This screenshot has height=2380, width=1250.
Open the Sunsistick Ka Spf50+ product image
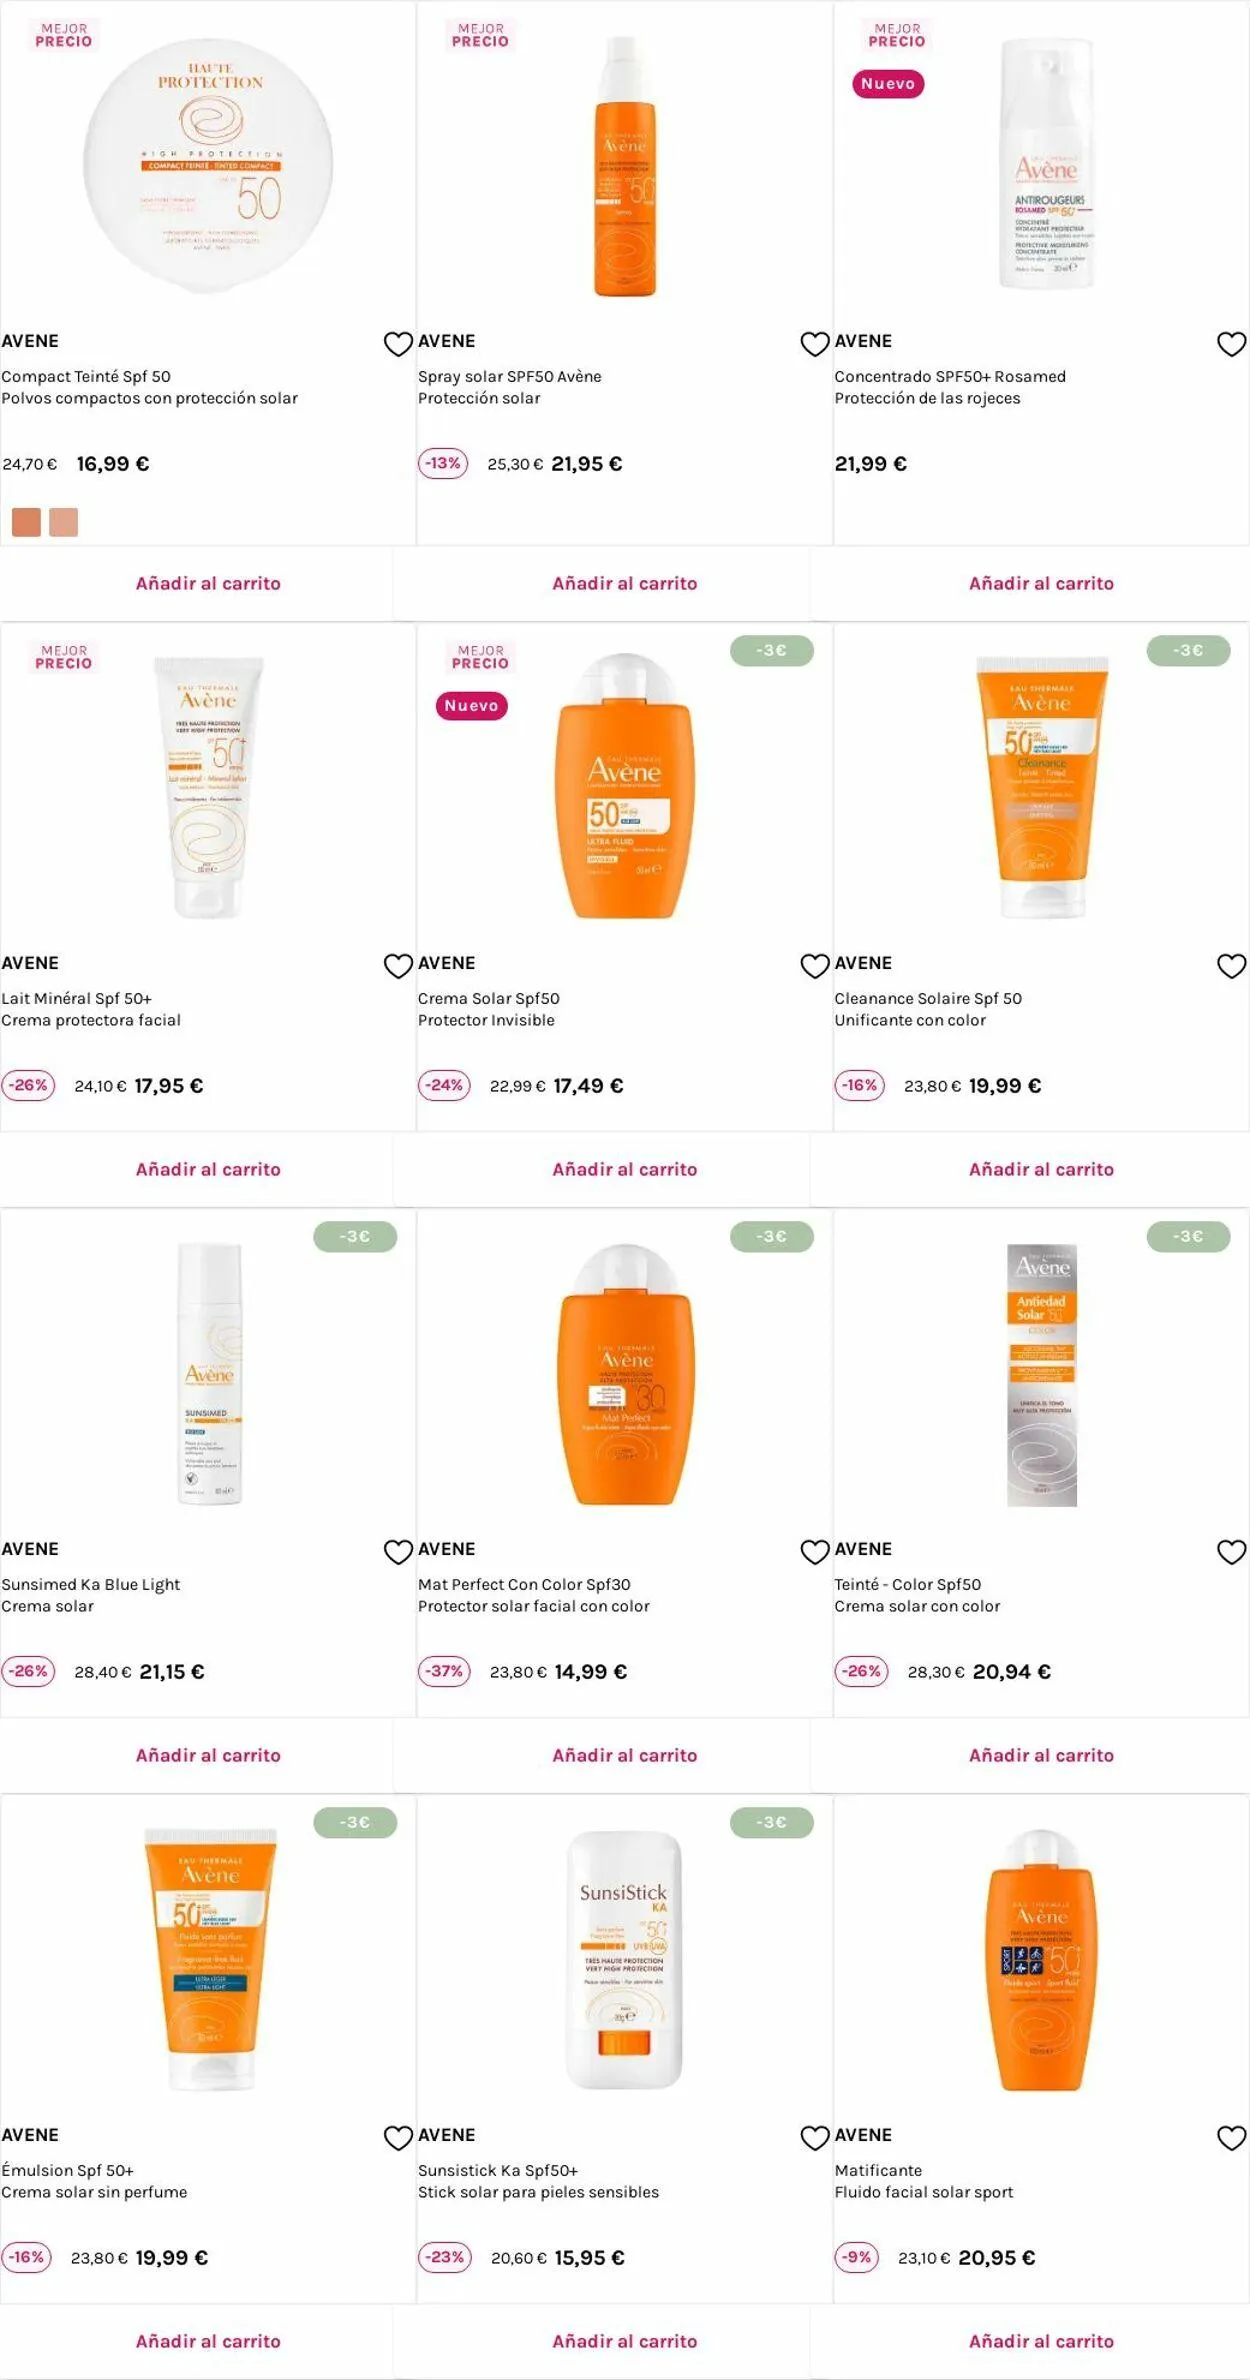pyautogui.click(x=624, y=1960)
